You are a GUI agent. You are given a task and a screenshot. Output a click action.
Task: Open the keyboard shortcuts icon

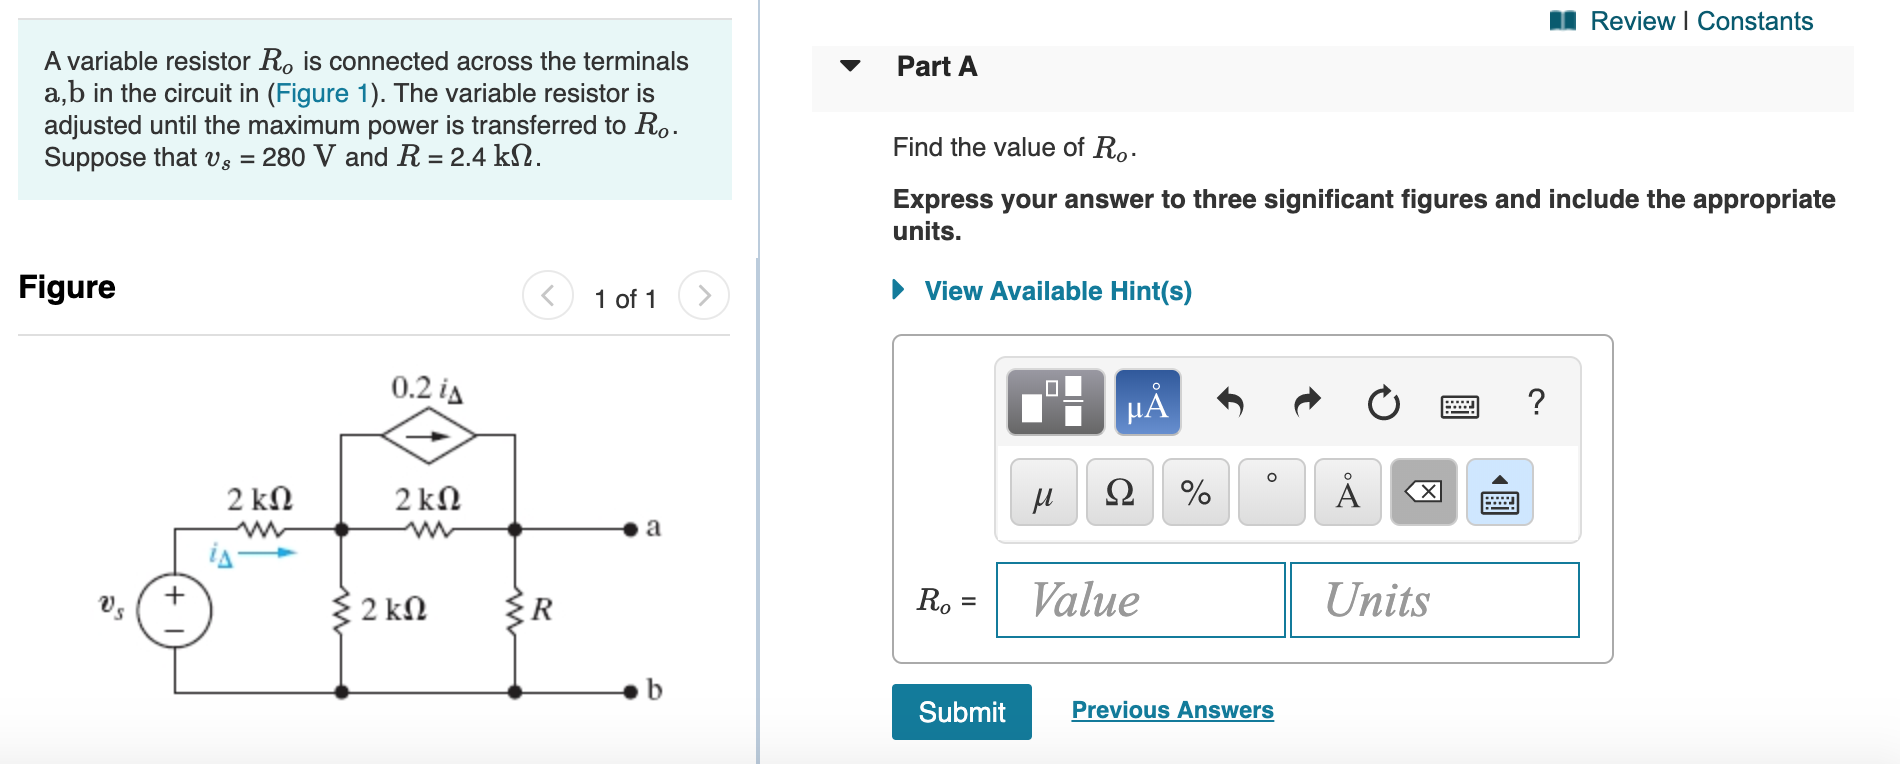[x=1459, y=403]
